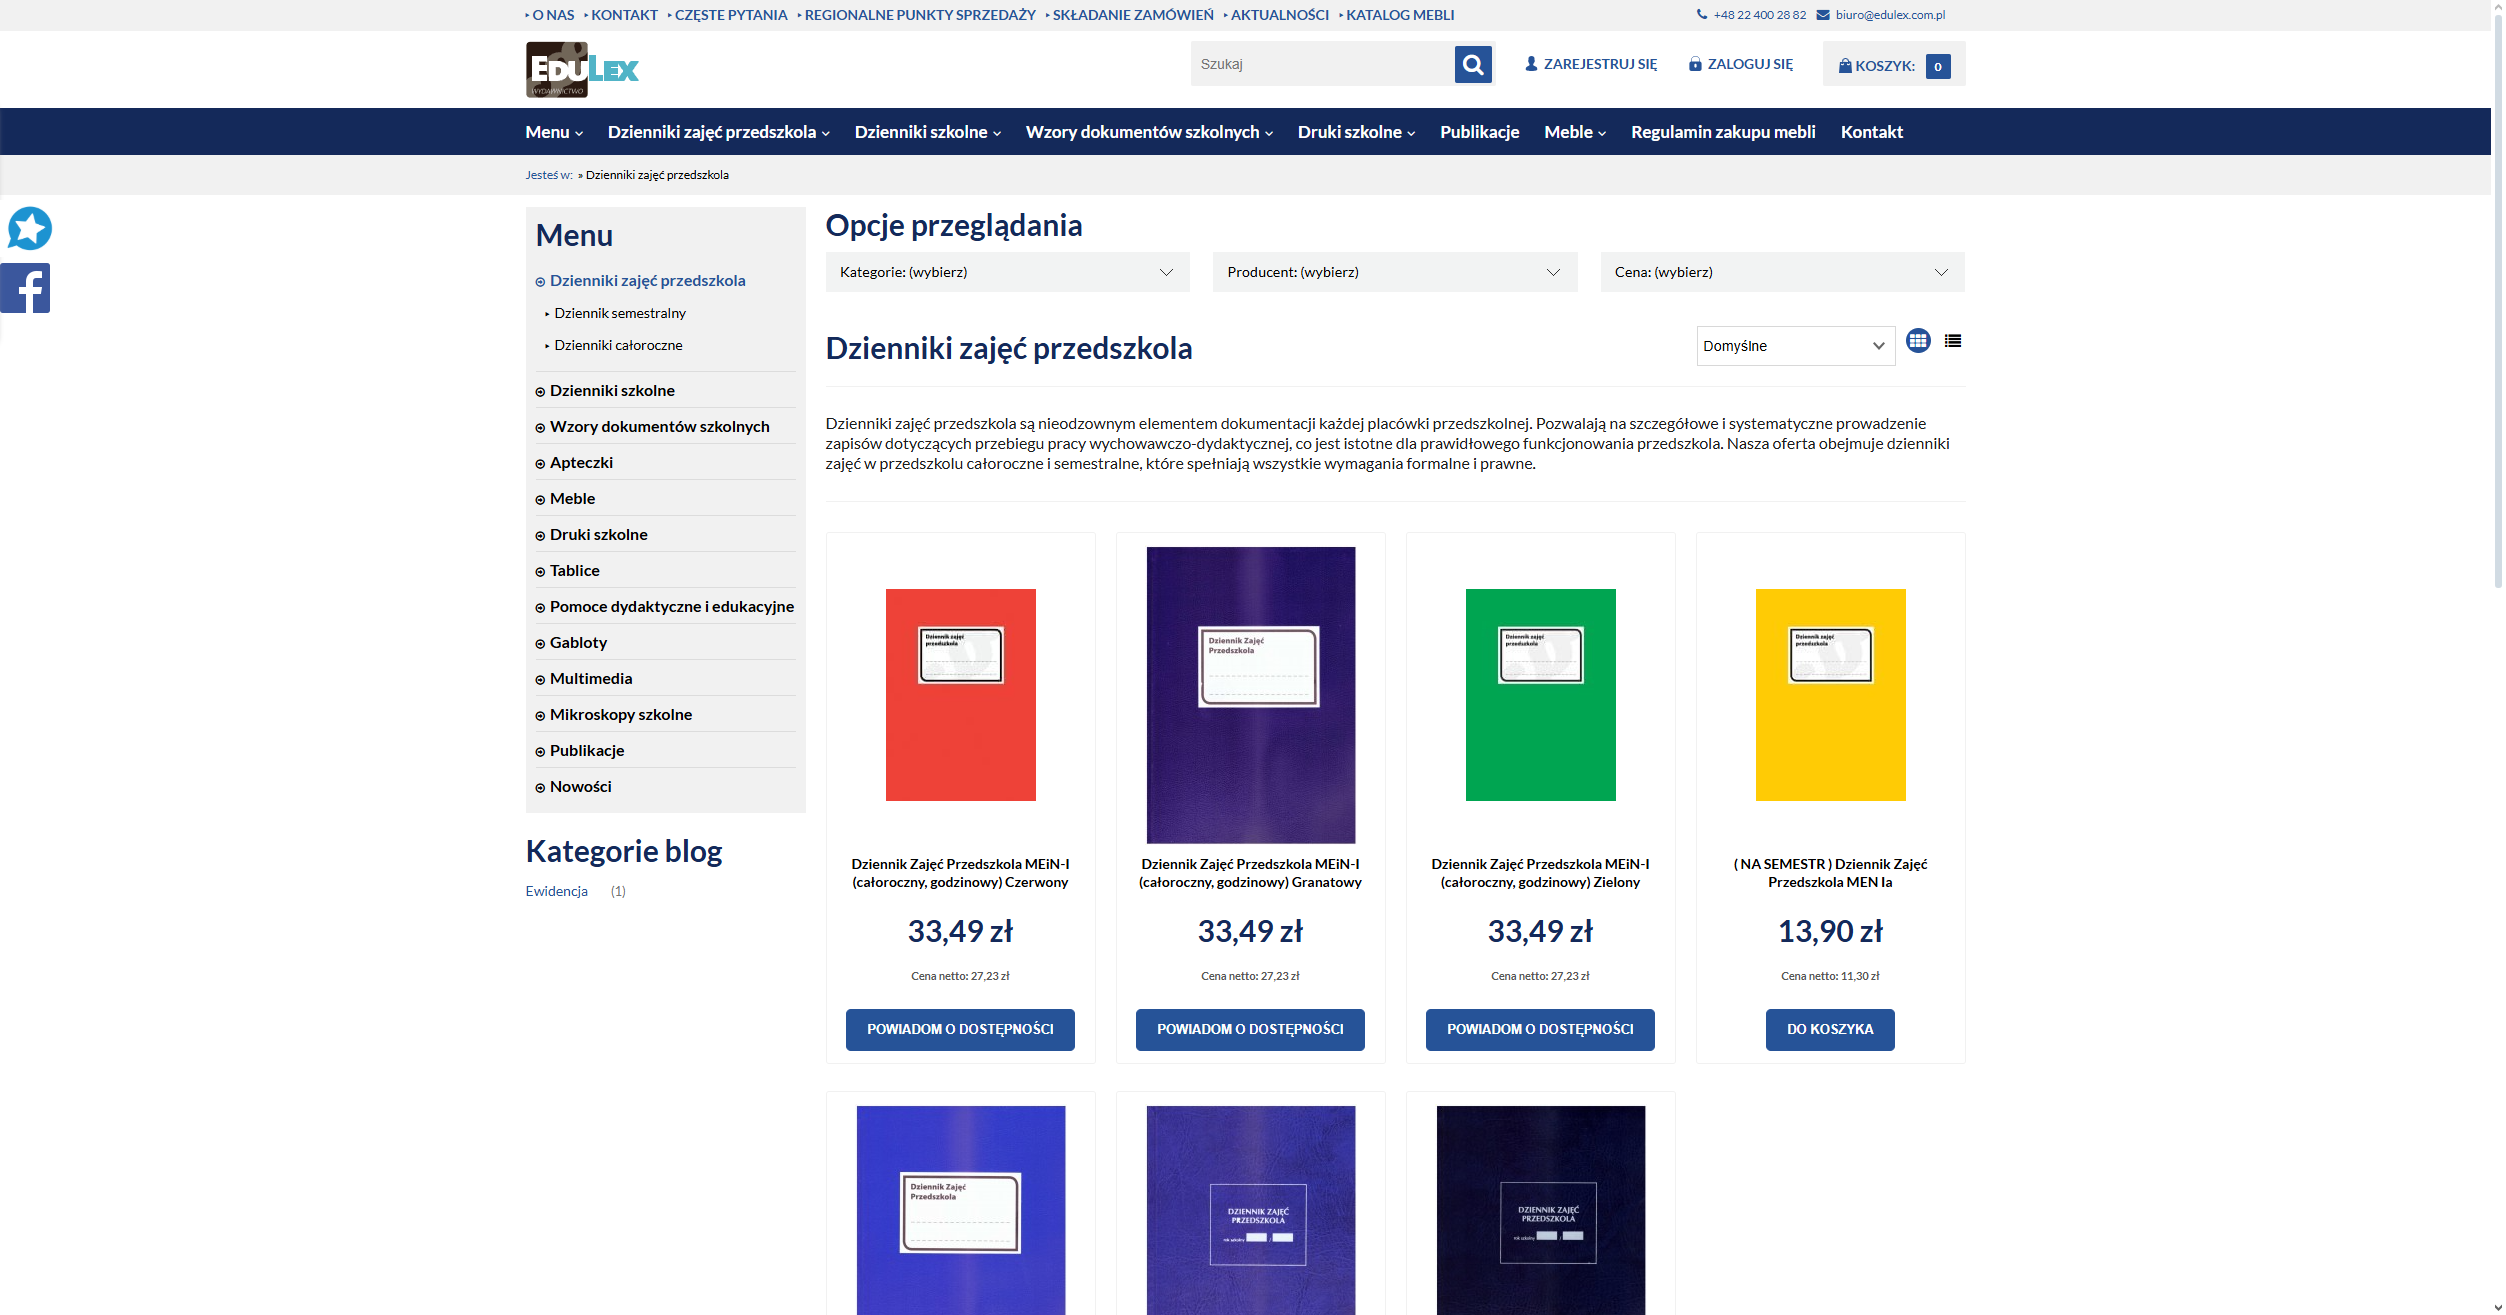Expand Dzienniki szkolne nav menu
This screenshot has height=1315, width=2506.
(927, 132)
